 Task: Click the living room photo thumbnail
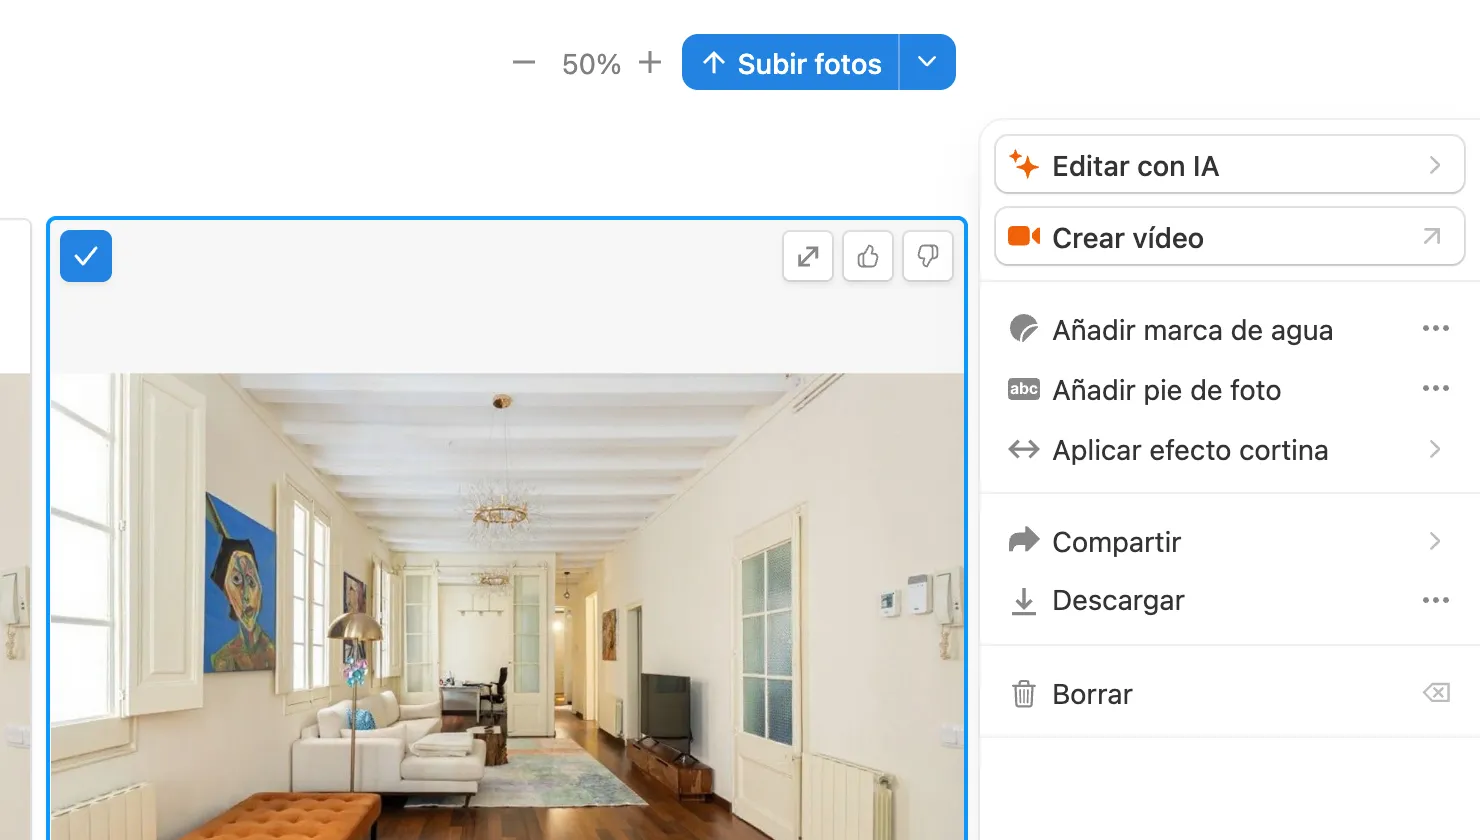[507, 606]
